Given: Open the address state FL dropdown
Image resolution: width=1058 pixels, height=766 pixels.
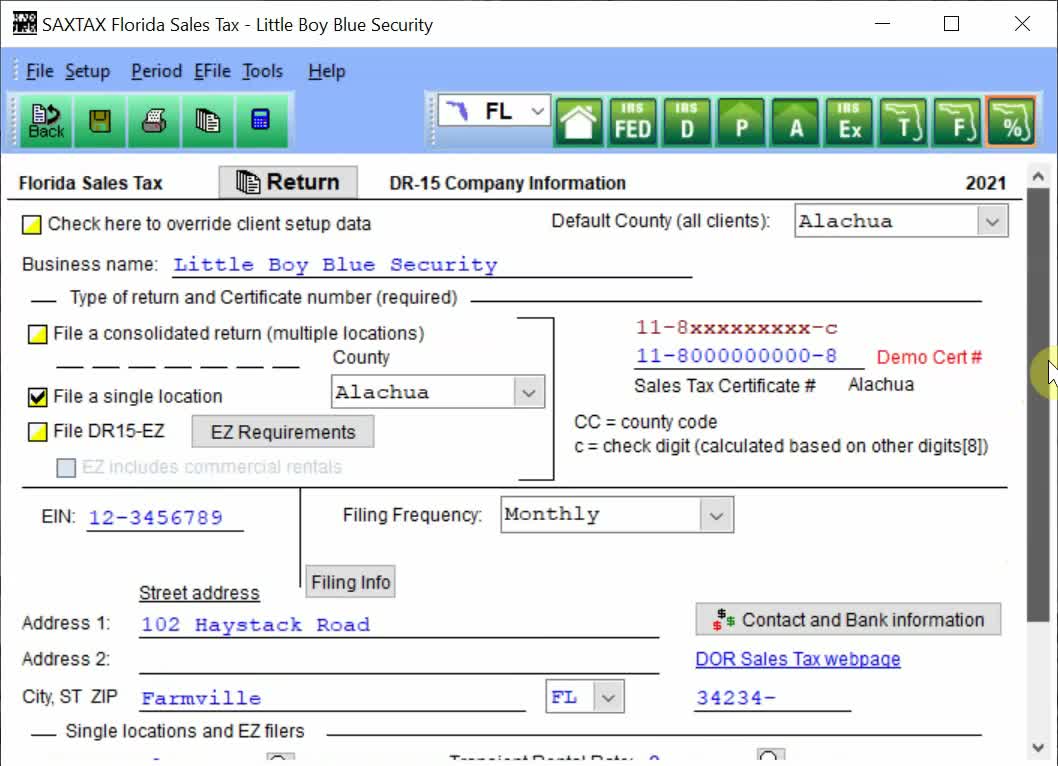Looking at the screenshot, I should tap(608, 697).
